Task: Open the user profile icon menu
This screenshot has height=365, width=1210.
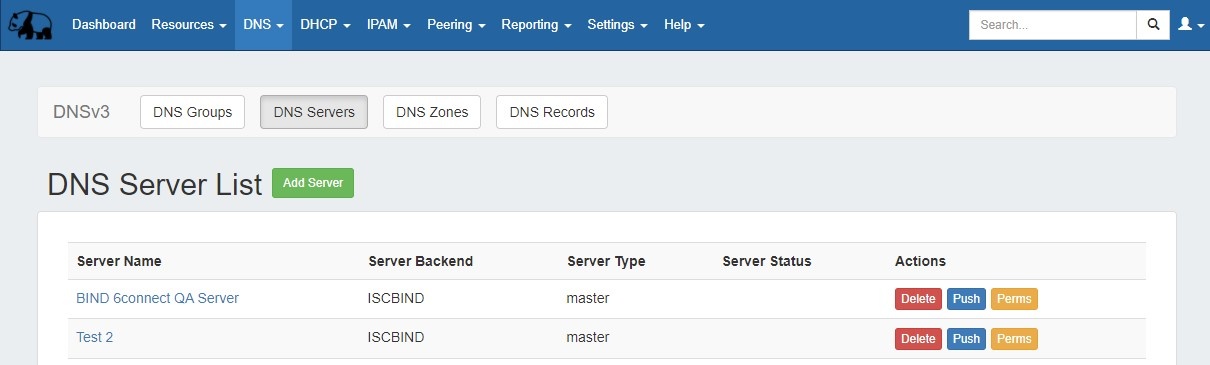Action: tap(1190, 25)
